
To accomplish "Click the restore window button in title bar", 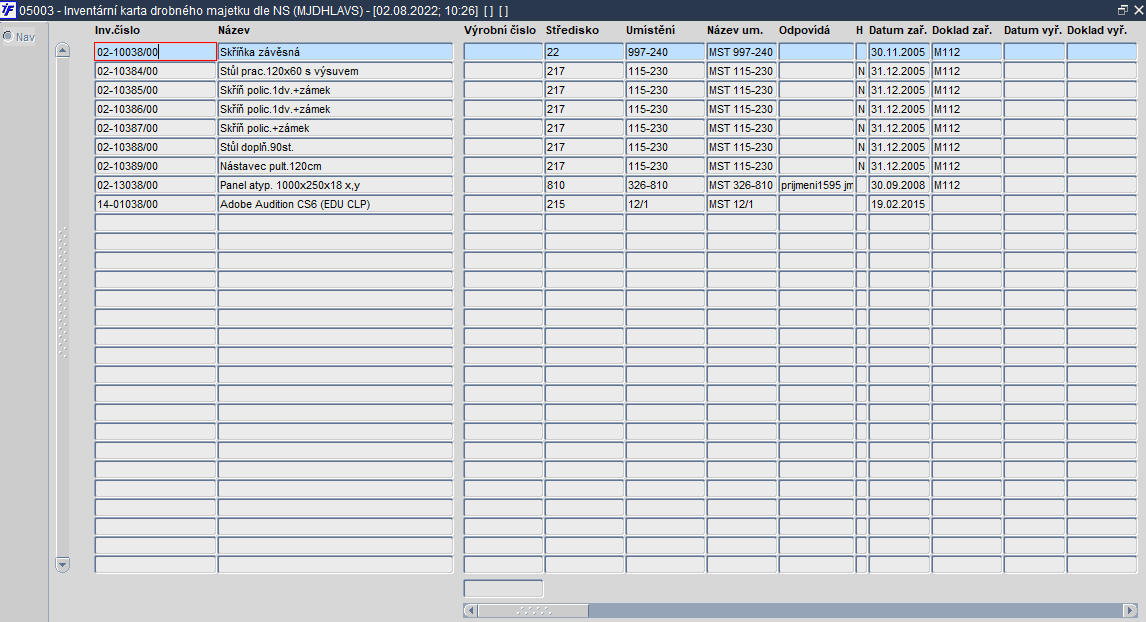I will click(x=1123, y=10).
